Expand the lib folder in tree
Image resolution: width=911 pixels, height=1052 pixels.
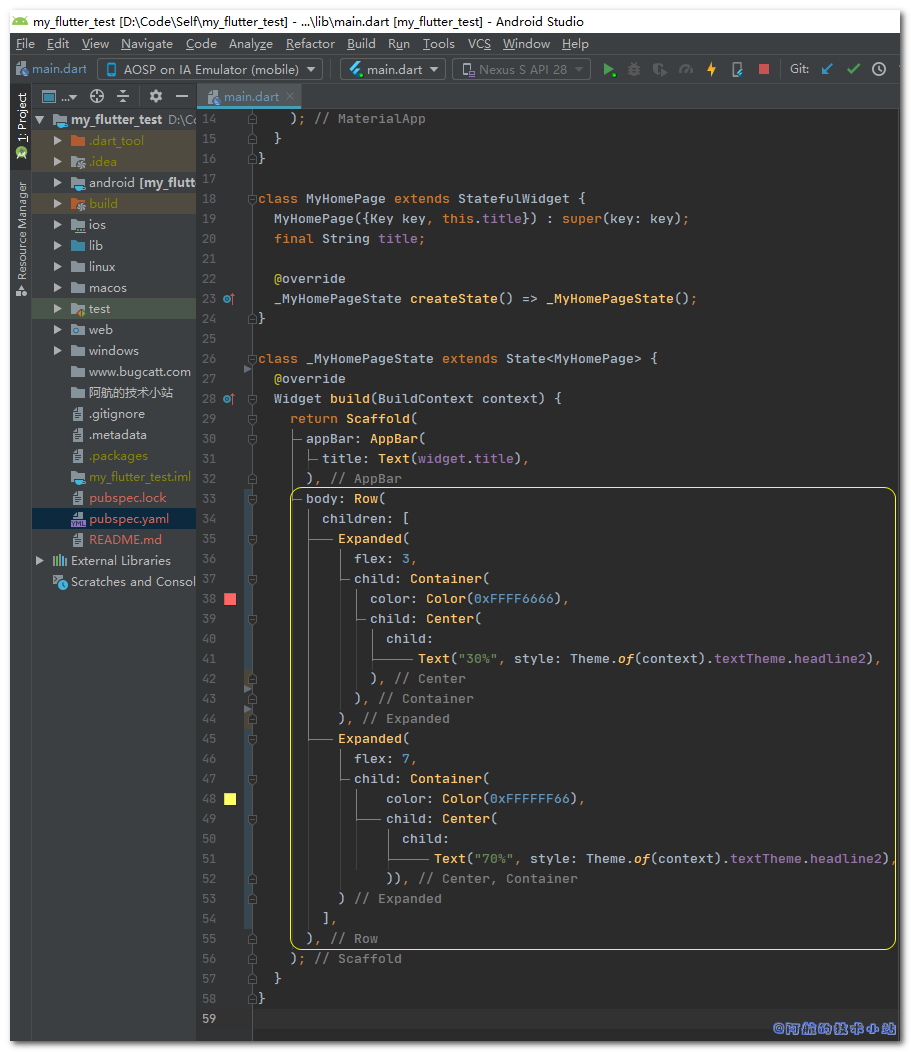[x=58, y=246]
